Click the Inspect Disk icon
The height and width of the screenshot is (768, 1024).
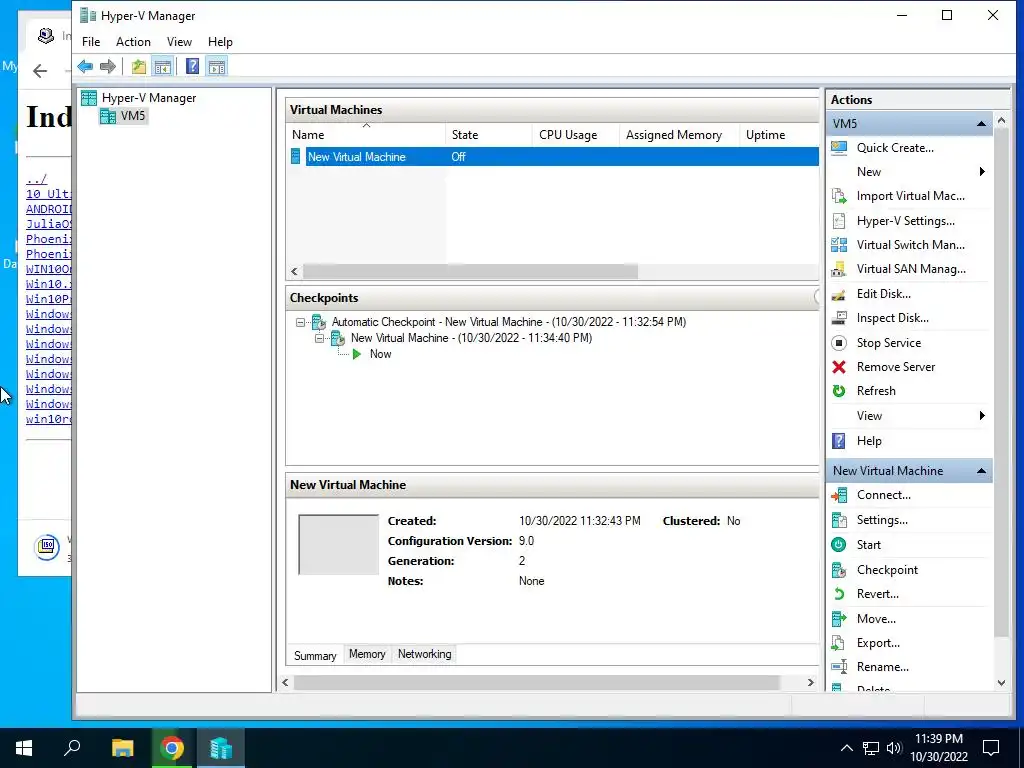[x=839, y=318]
